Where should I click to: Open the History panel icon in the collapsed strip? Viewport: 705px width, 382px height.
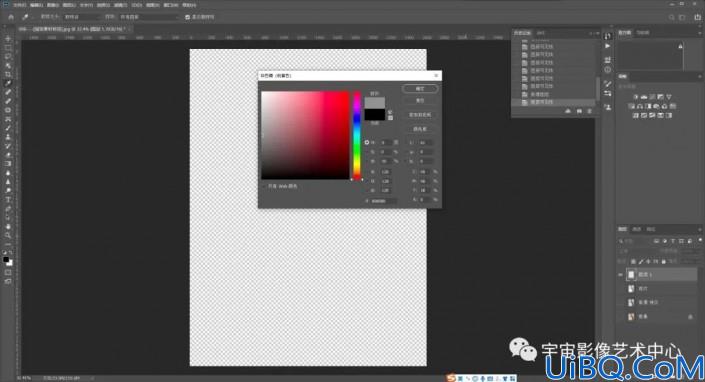click(607, 36)
